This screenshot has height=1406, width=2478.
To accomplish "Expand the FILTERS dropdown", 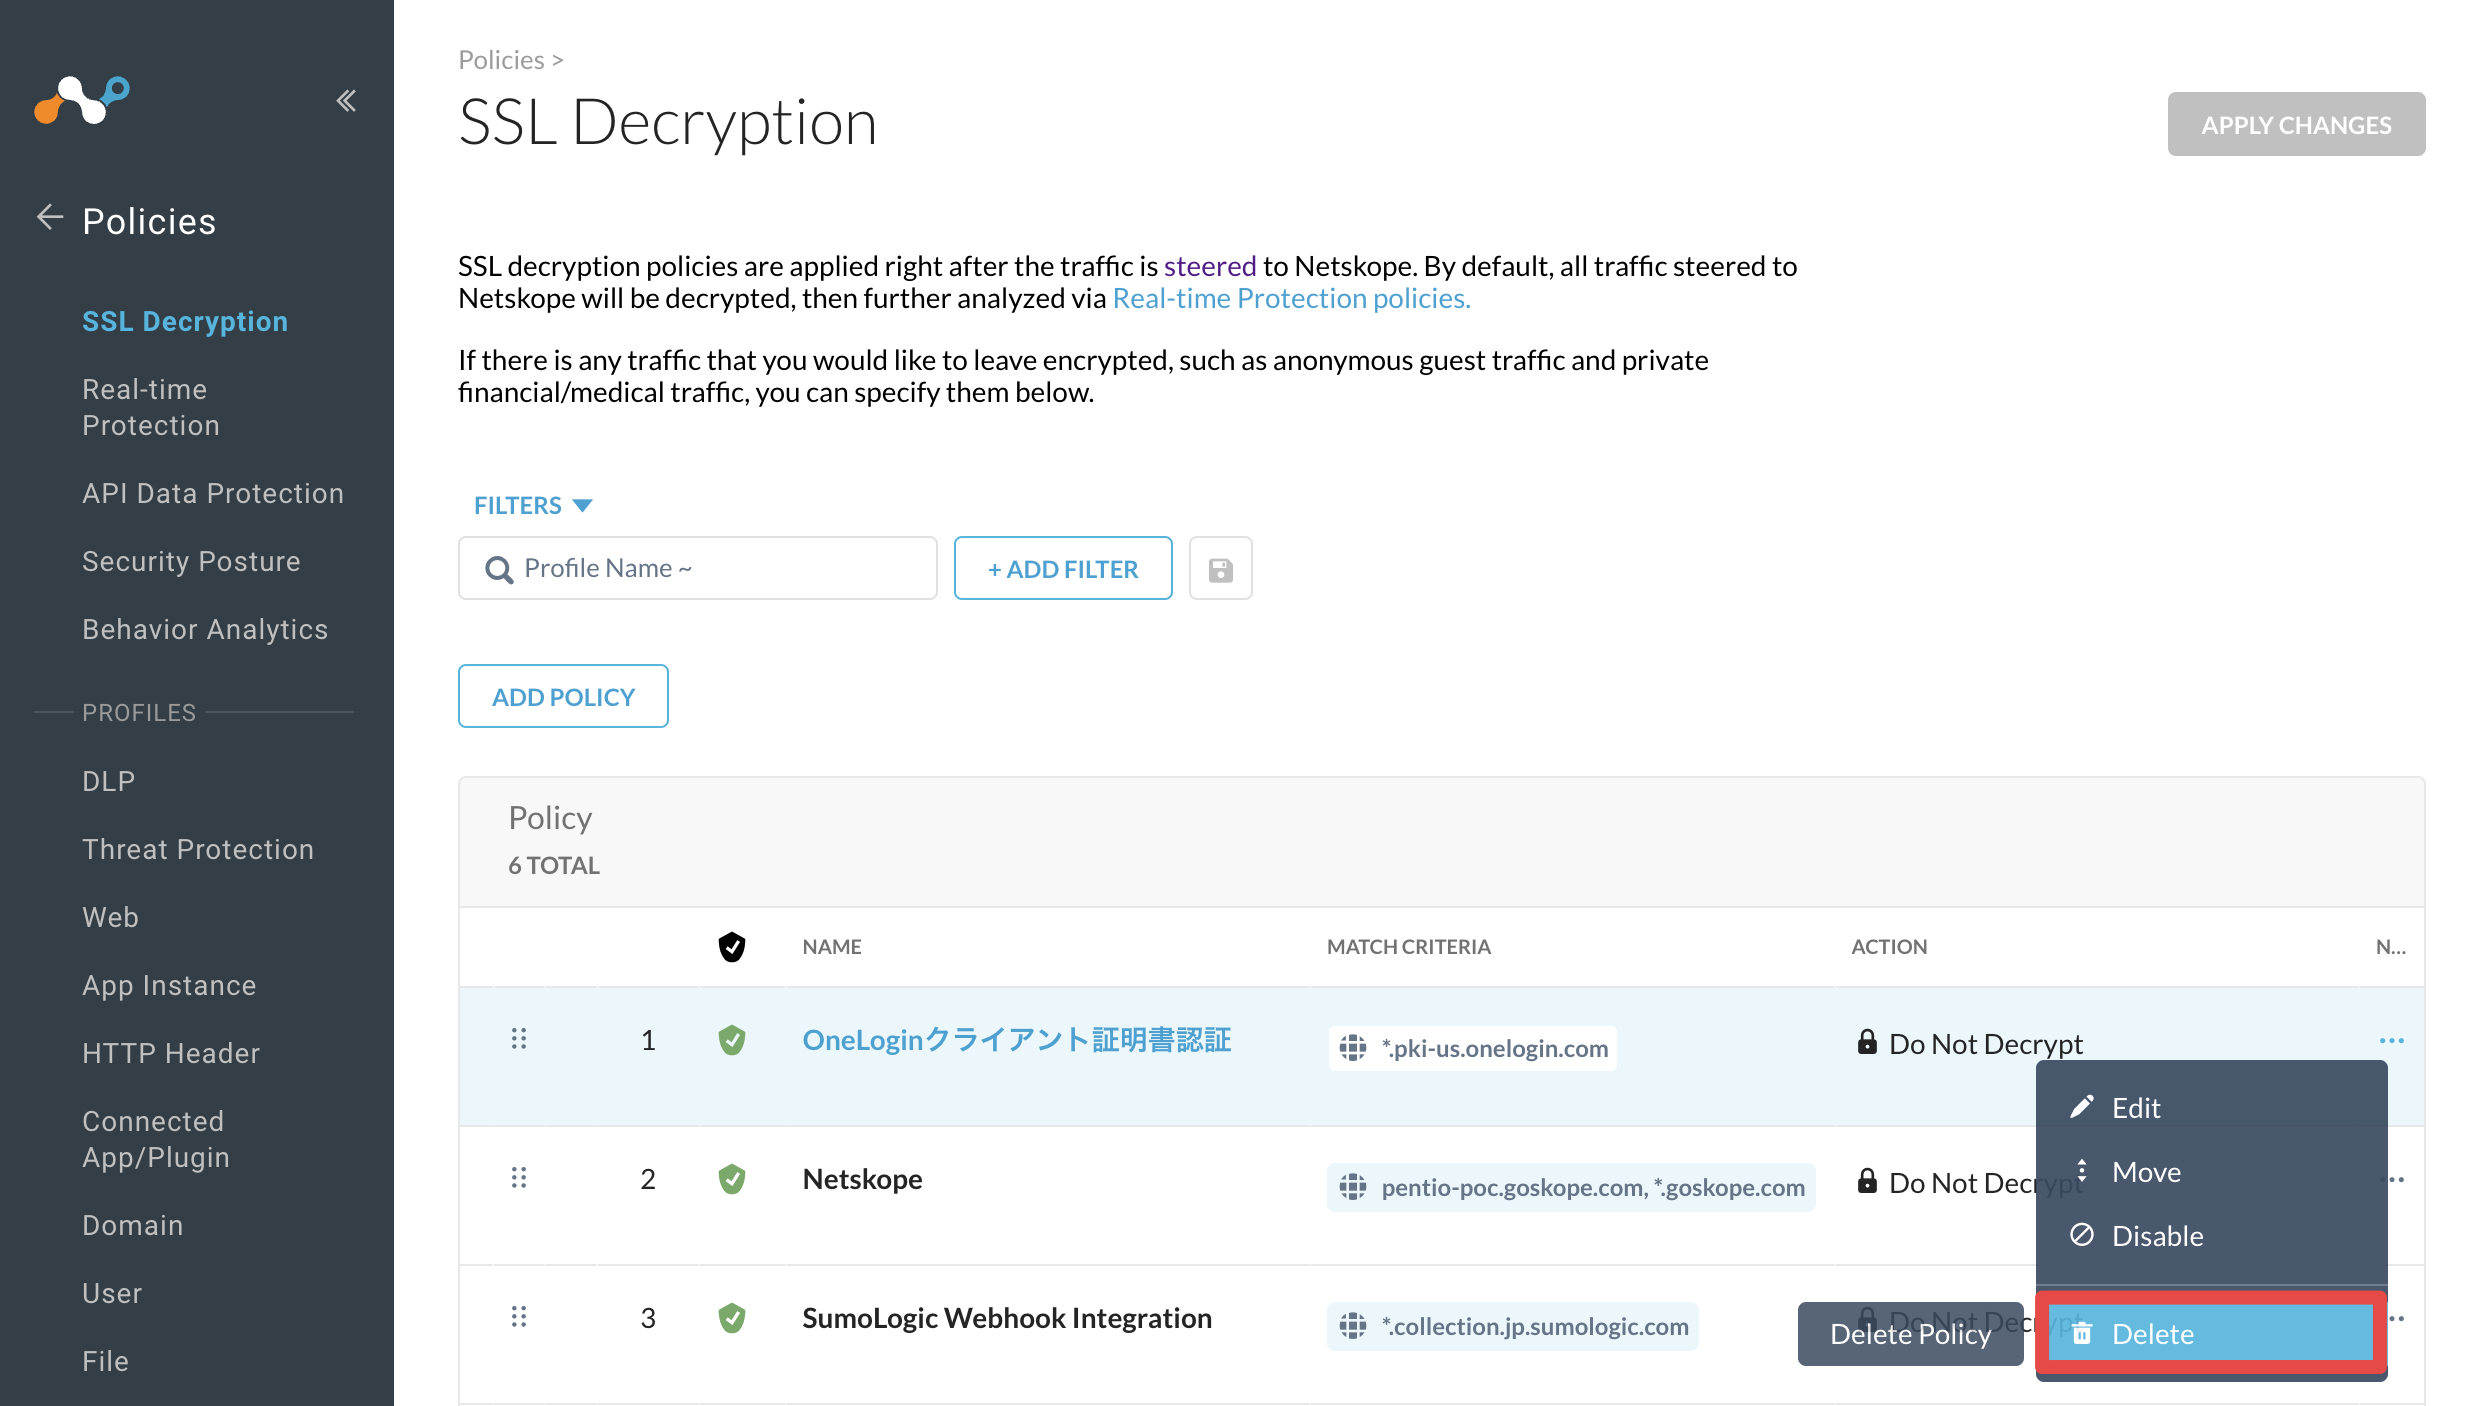I will point(533,505).
